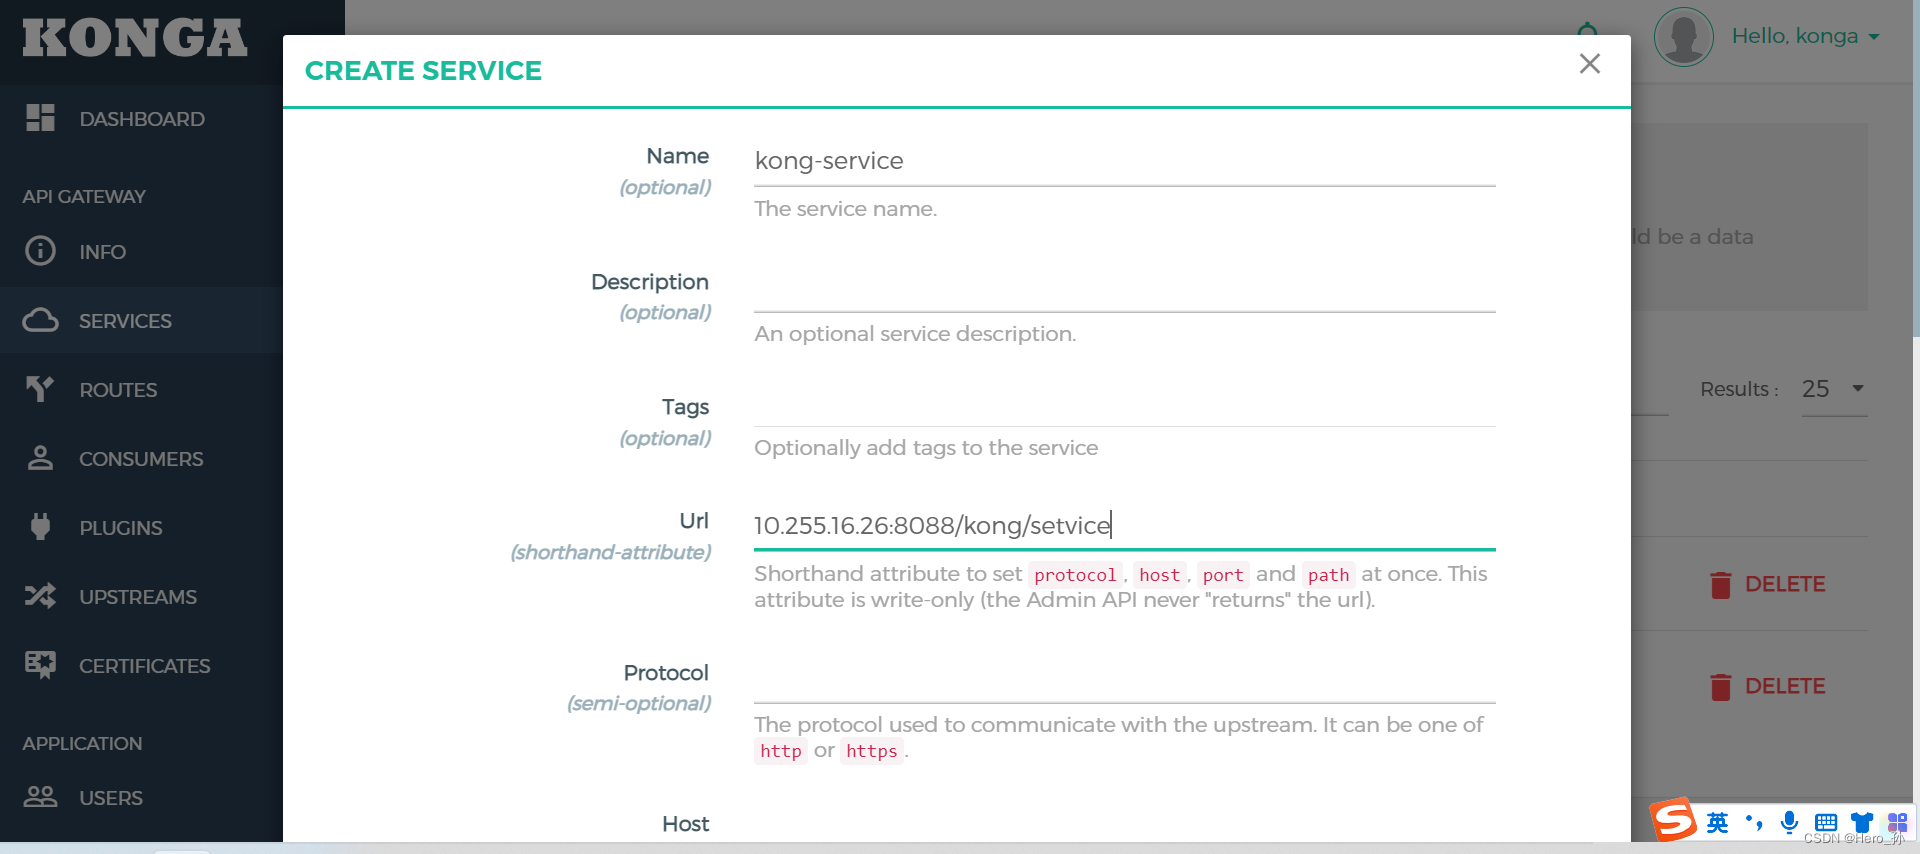Image resolution: width=1920 pixels, height=854 pixels.
Task: Open the Info circle icon
Action: [40, 251]
